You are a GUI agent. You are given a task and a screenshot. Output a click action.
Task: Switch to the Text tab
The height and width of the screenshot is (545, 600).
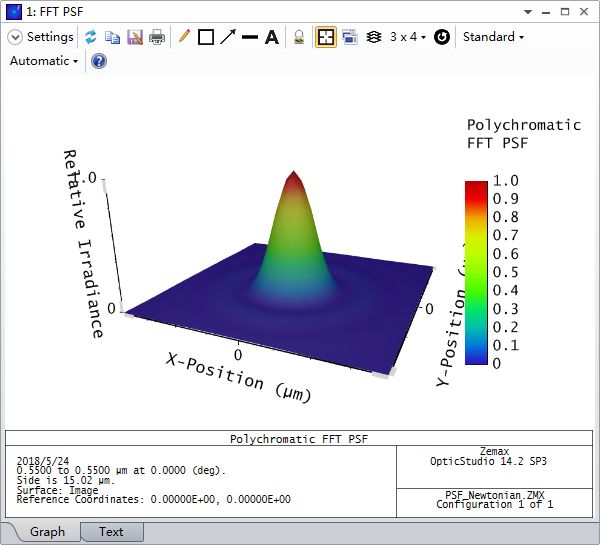pos(111,532)
